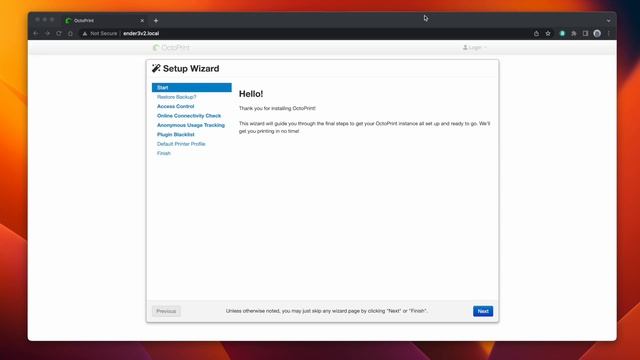Go to the Restore Backup? step
640x360 pixels.
[176, 97]
